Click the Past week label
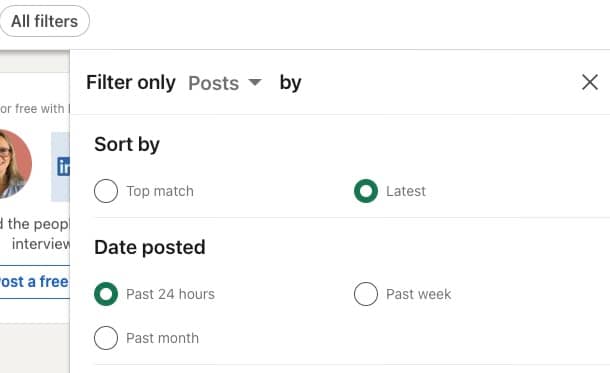Screen dimensions: 610x373 (x=419, y=294)
